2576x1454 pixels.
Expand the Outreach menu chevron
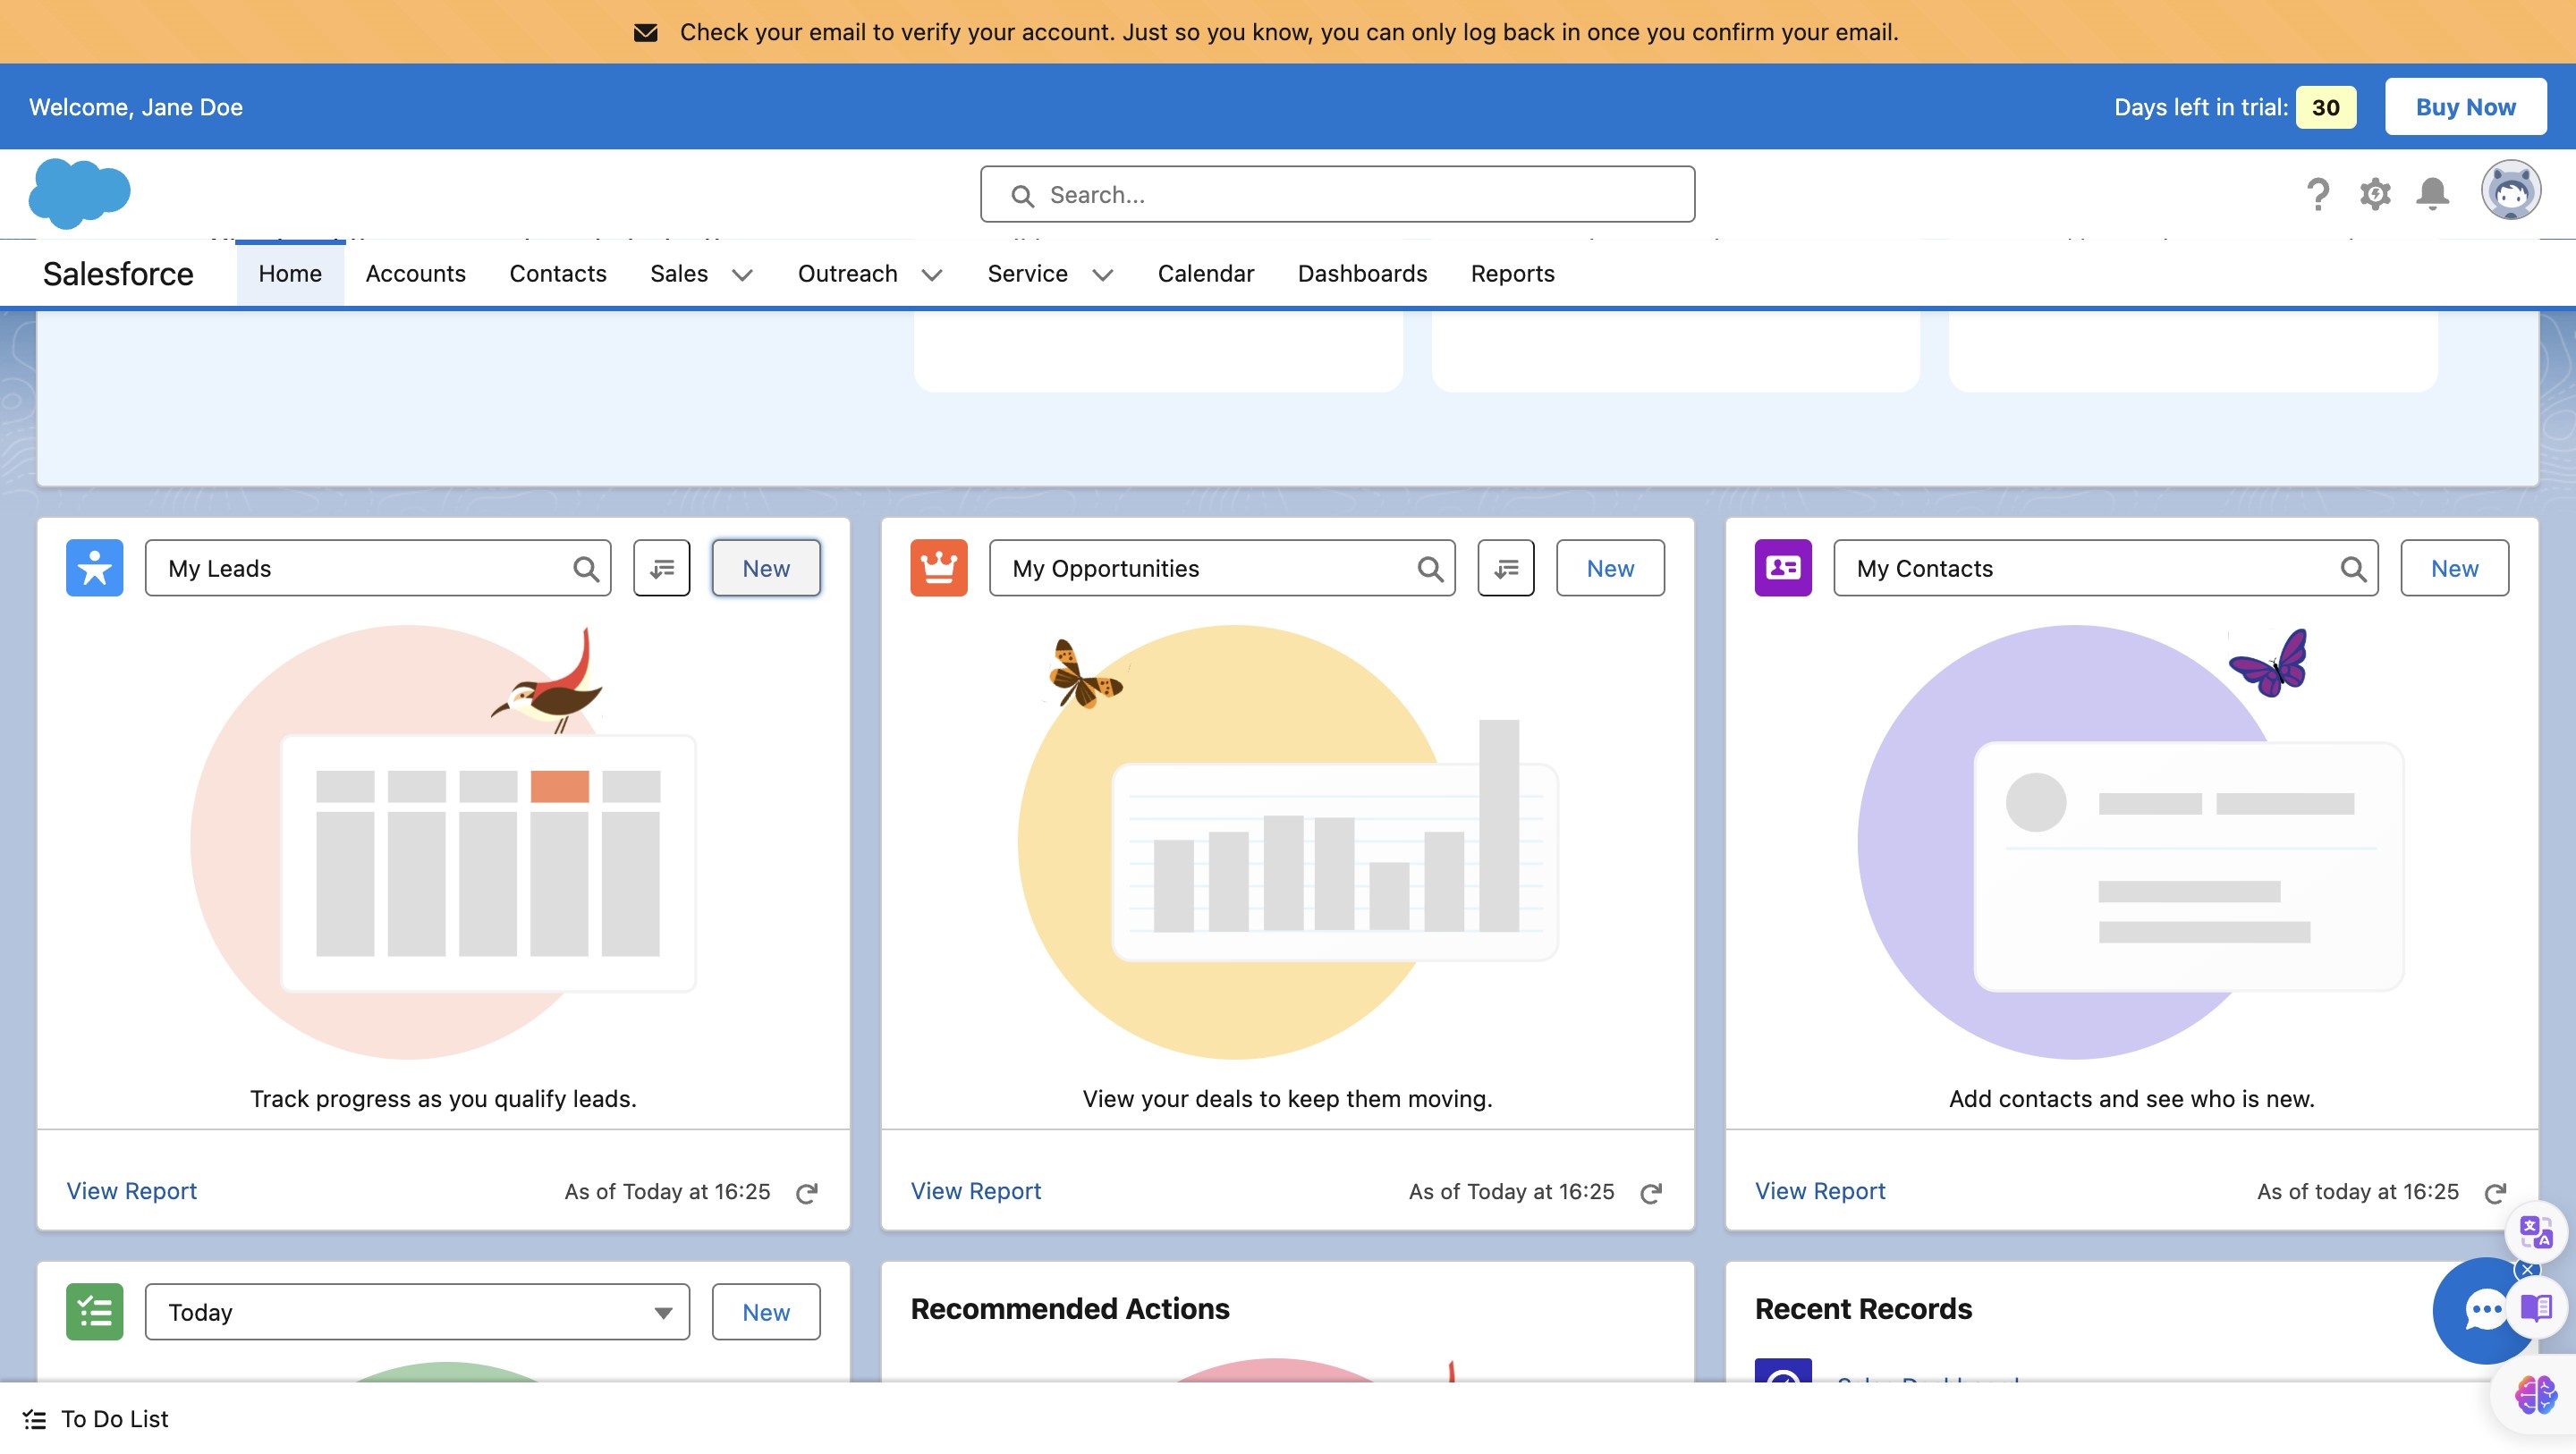932,275
